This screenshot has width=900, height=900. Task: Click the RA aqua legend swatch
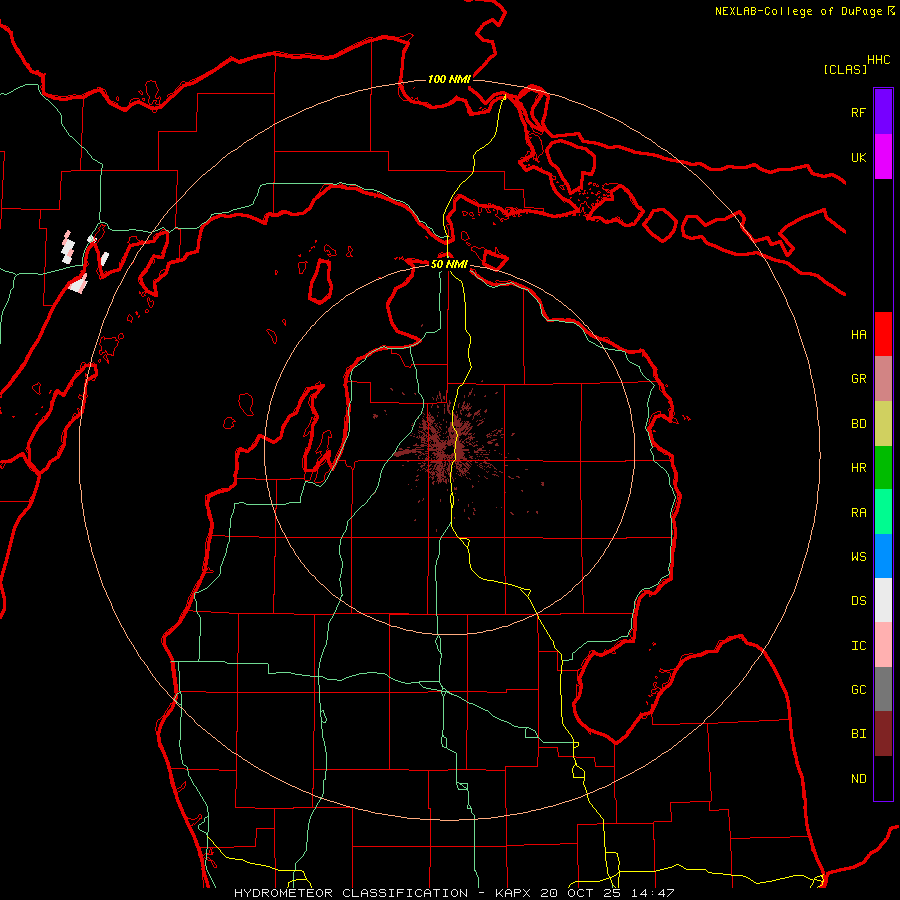[883, 511]
